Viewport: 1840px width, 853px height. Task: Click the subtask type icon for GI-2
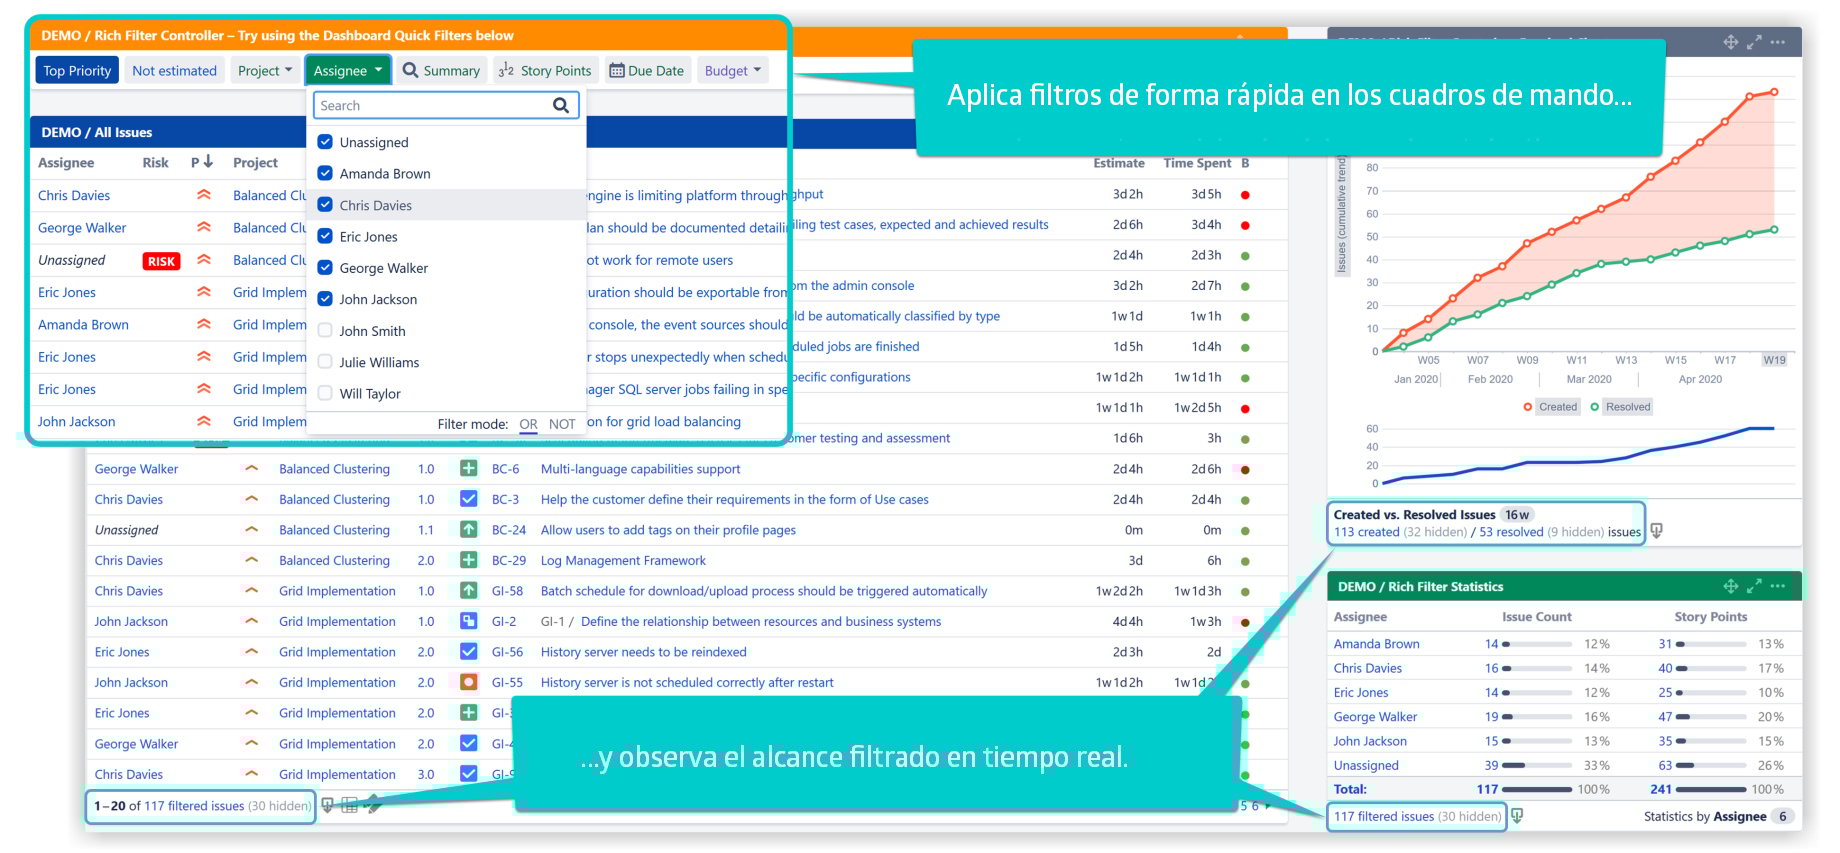click(x=468, y=621)
